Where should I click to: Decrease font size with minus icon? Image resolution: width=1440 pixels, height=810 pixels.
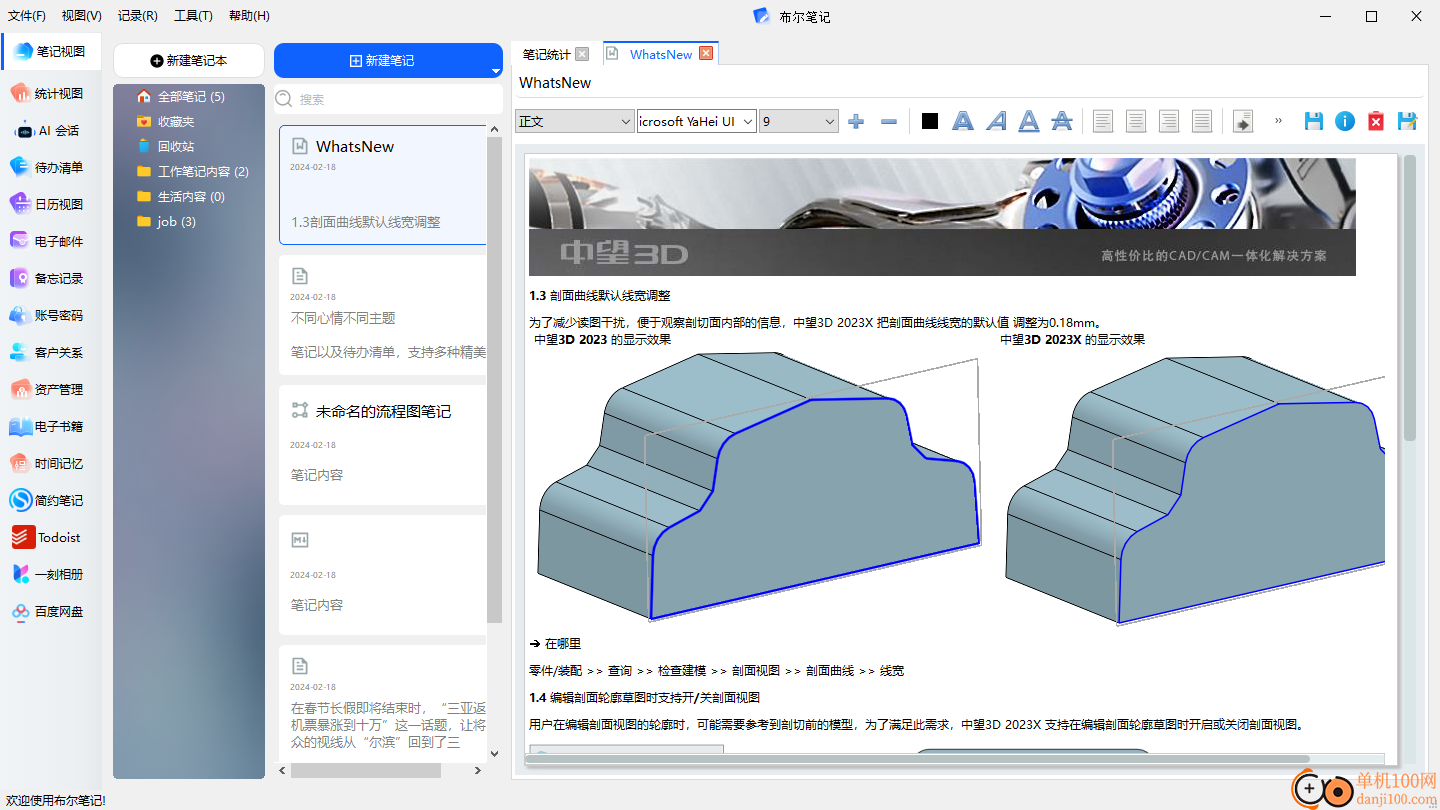point(889,121)
